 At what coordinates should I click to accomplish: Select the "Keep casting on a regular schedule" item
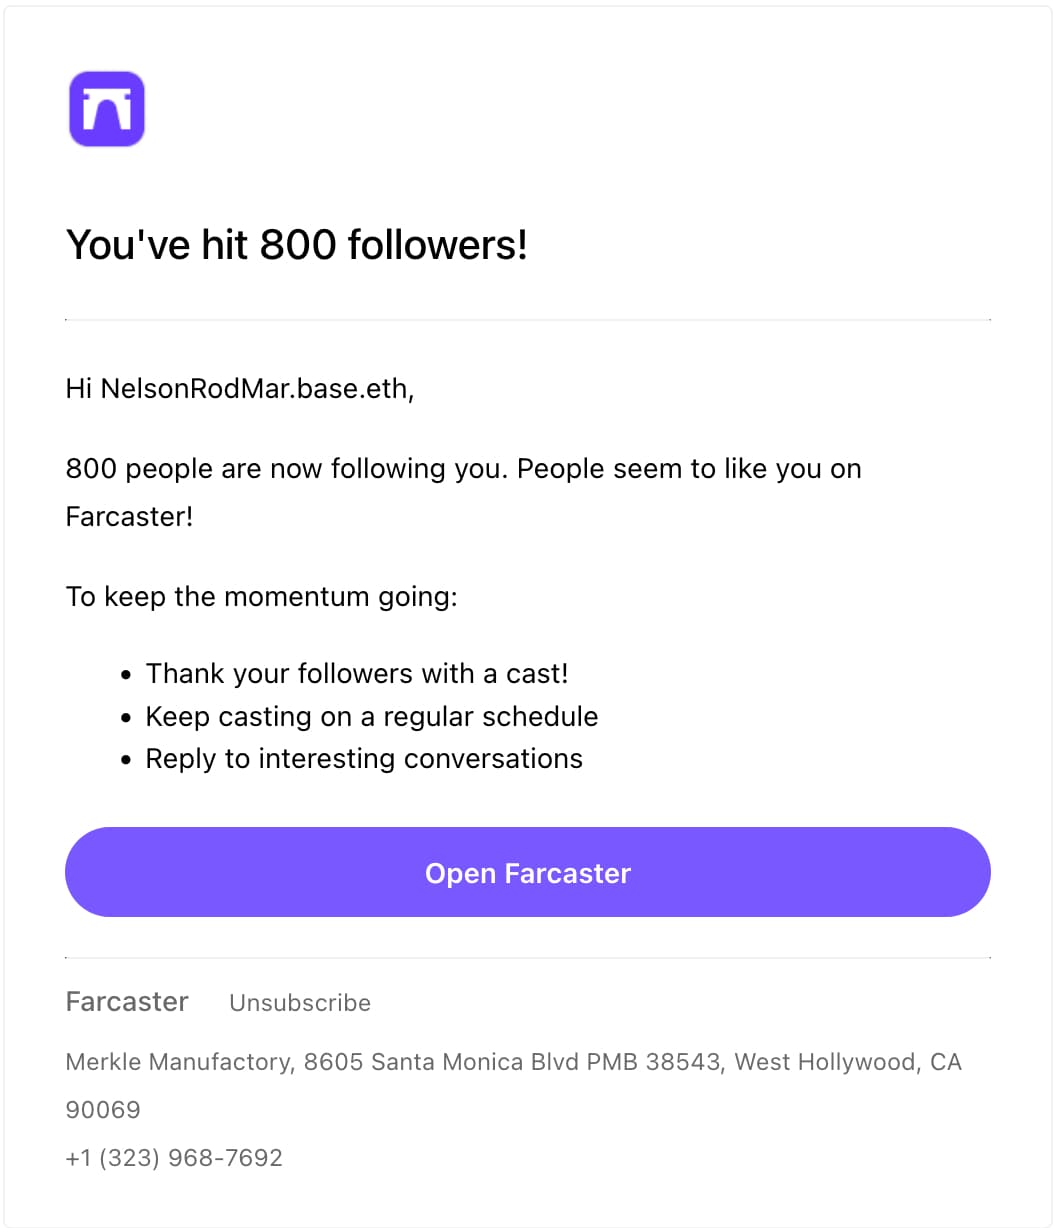pyautogui.click(x=372, y=717)
